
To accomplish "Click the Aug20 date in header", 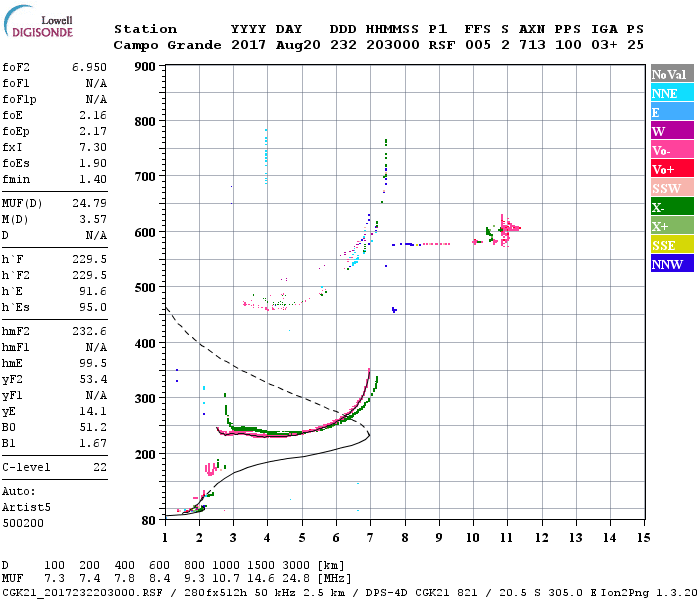I will pyautogui.click(x=298, y=45).
